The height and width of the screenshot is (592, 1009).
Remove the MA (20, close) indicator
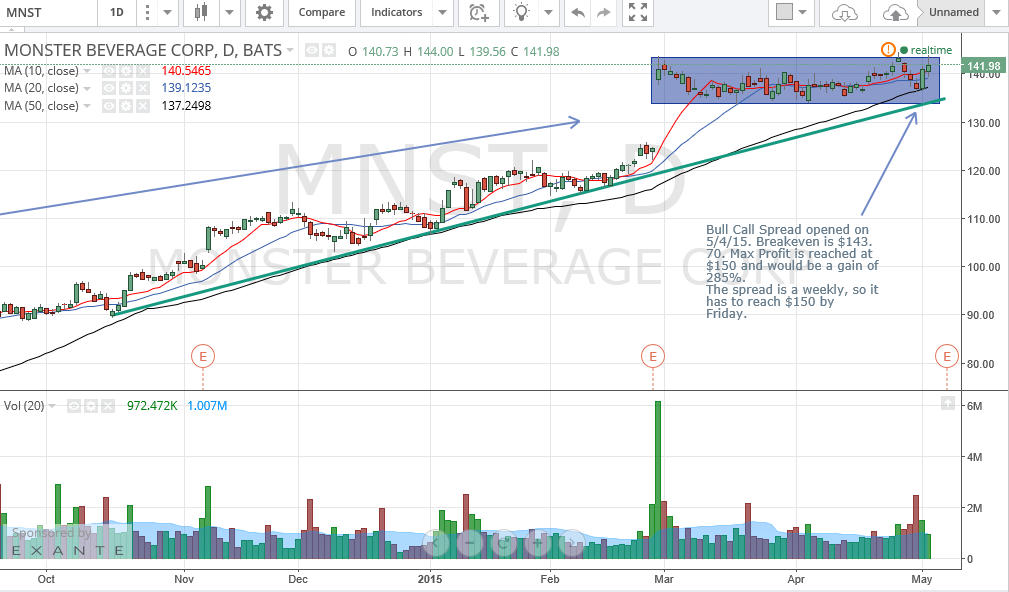[x=142, y=88]
